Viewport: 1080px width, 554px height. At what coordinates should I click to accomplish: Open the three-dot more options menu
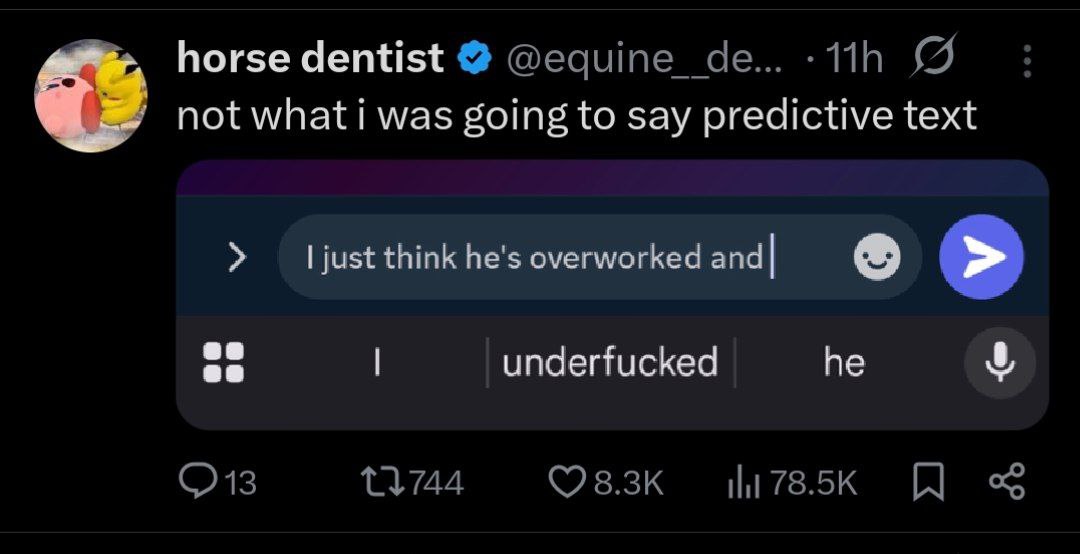[x=1026, y=62]
